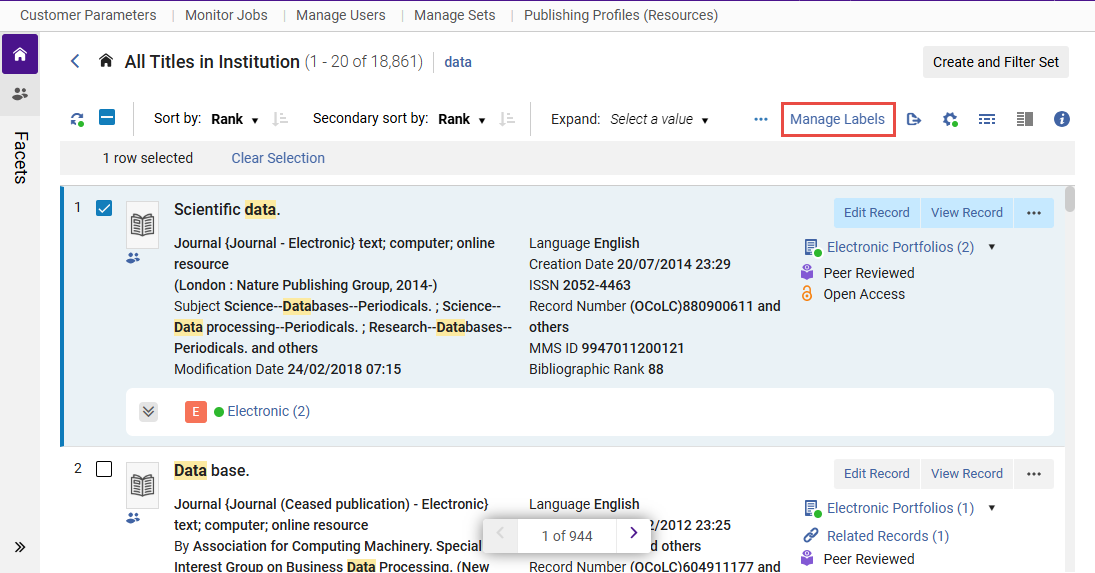Go to next page arrow
The height and width of the screenshot is (573, 1095).
pos(633,534)
